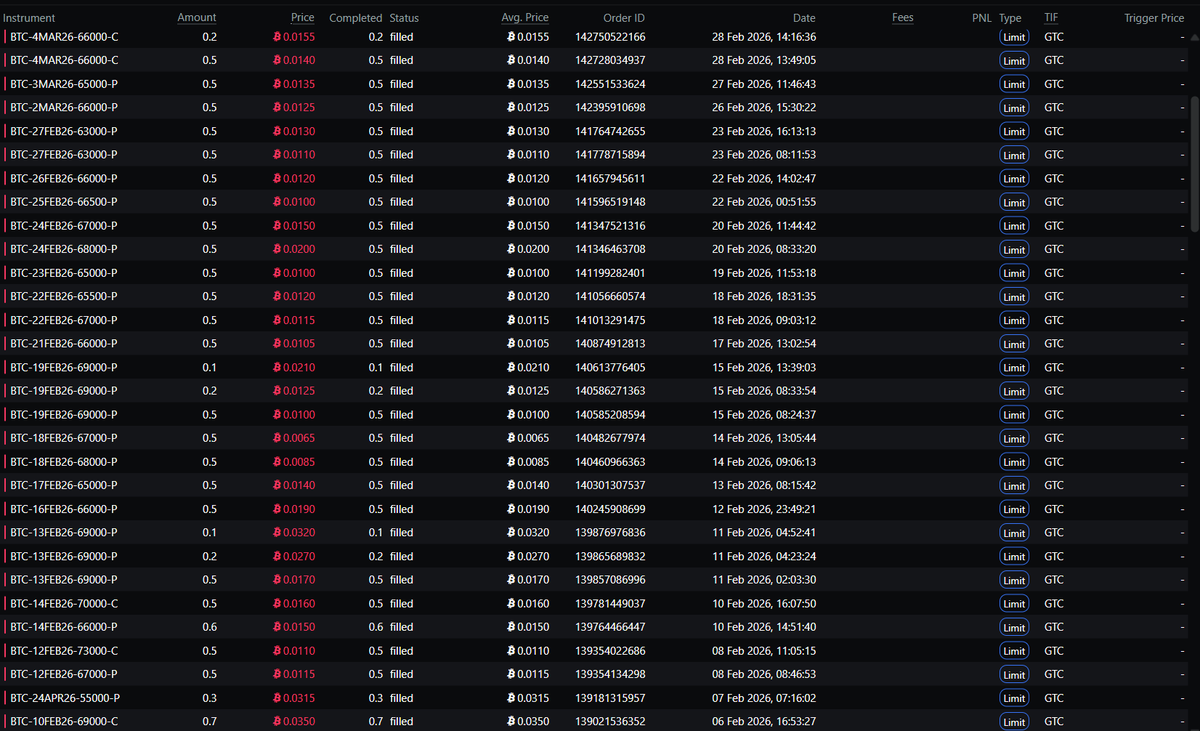The height and width of the screenshot is (731, 1200).
Task: Click date 15 Feb 2026, 08:24:37
Action: (x=764, y=414)
